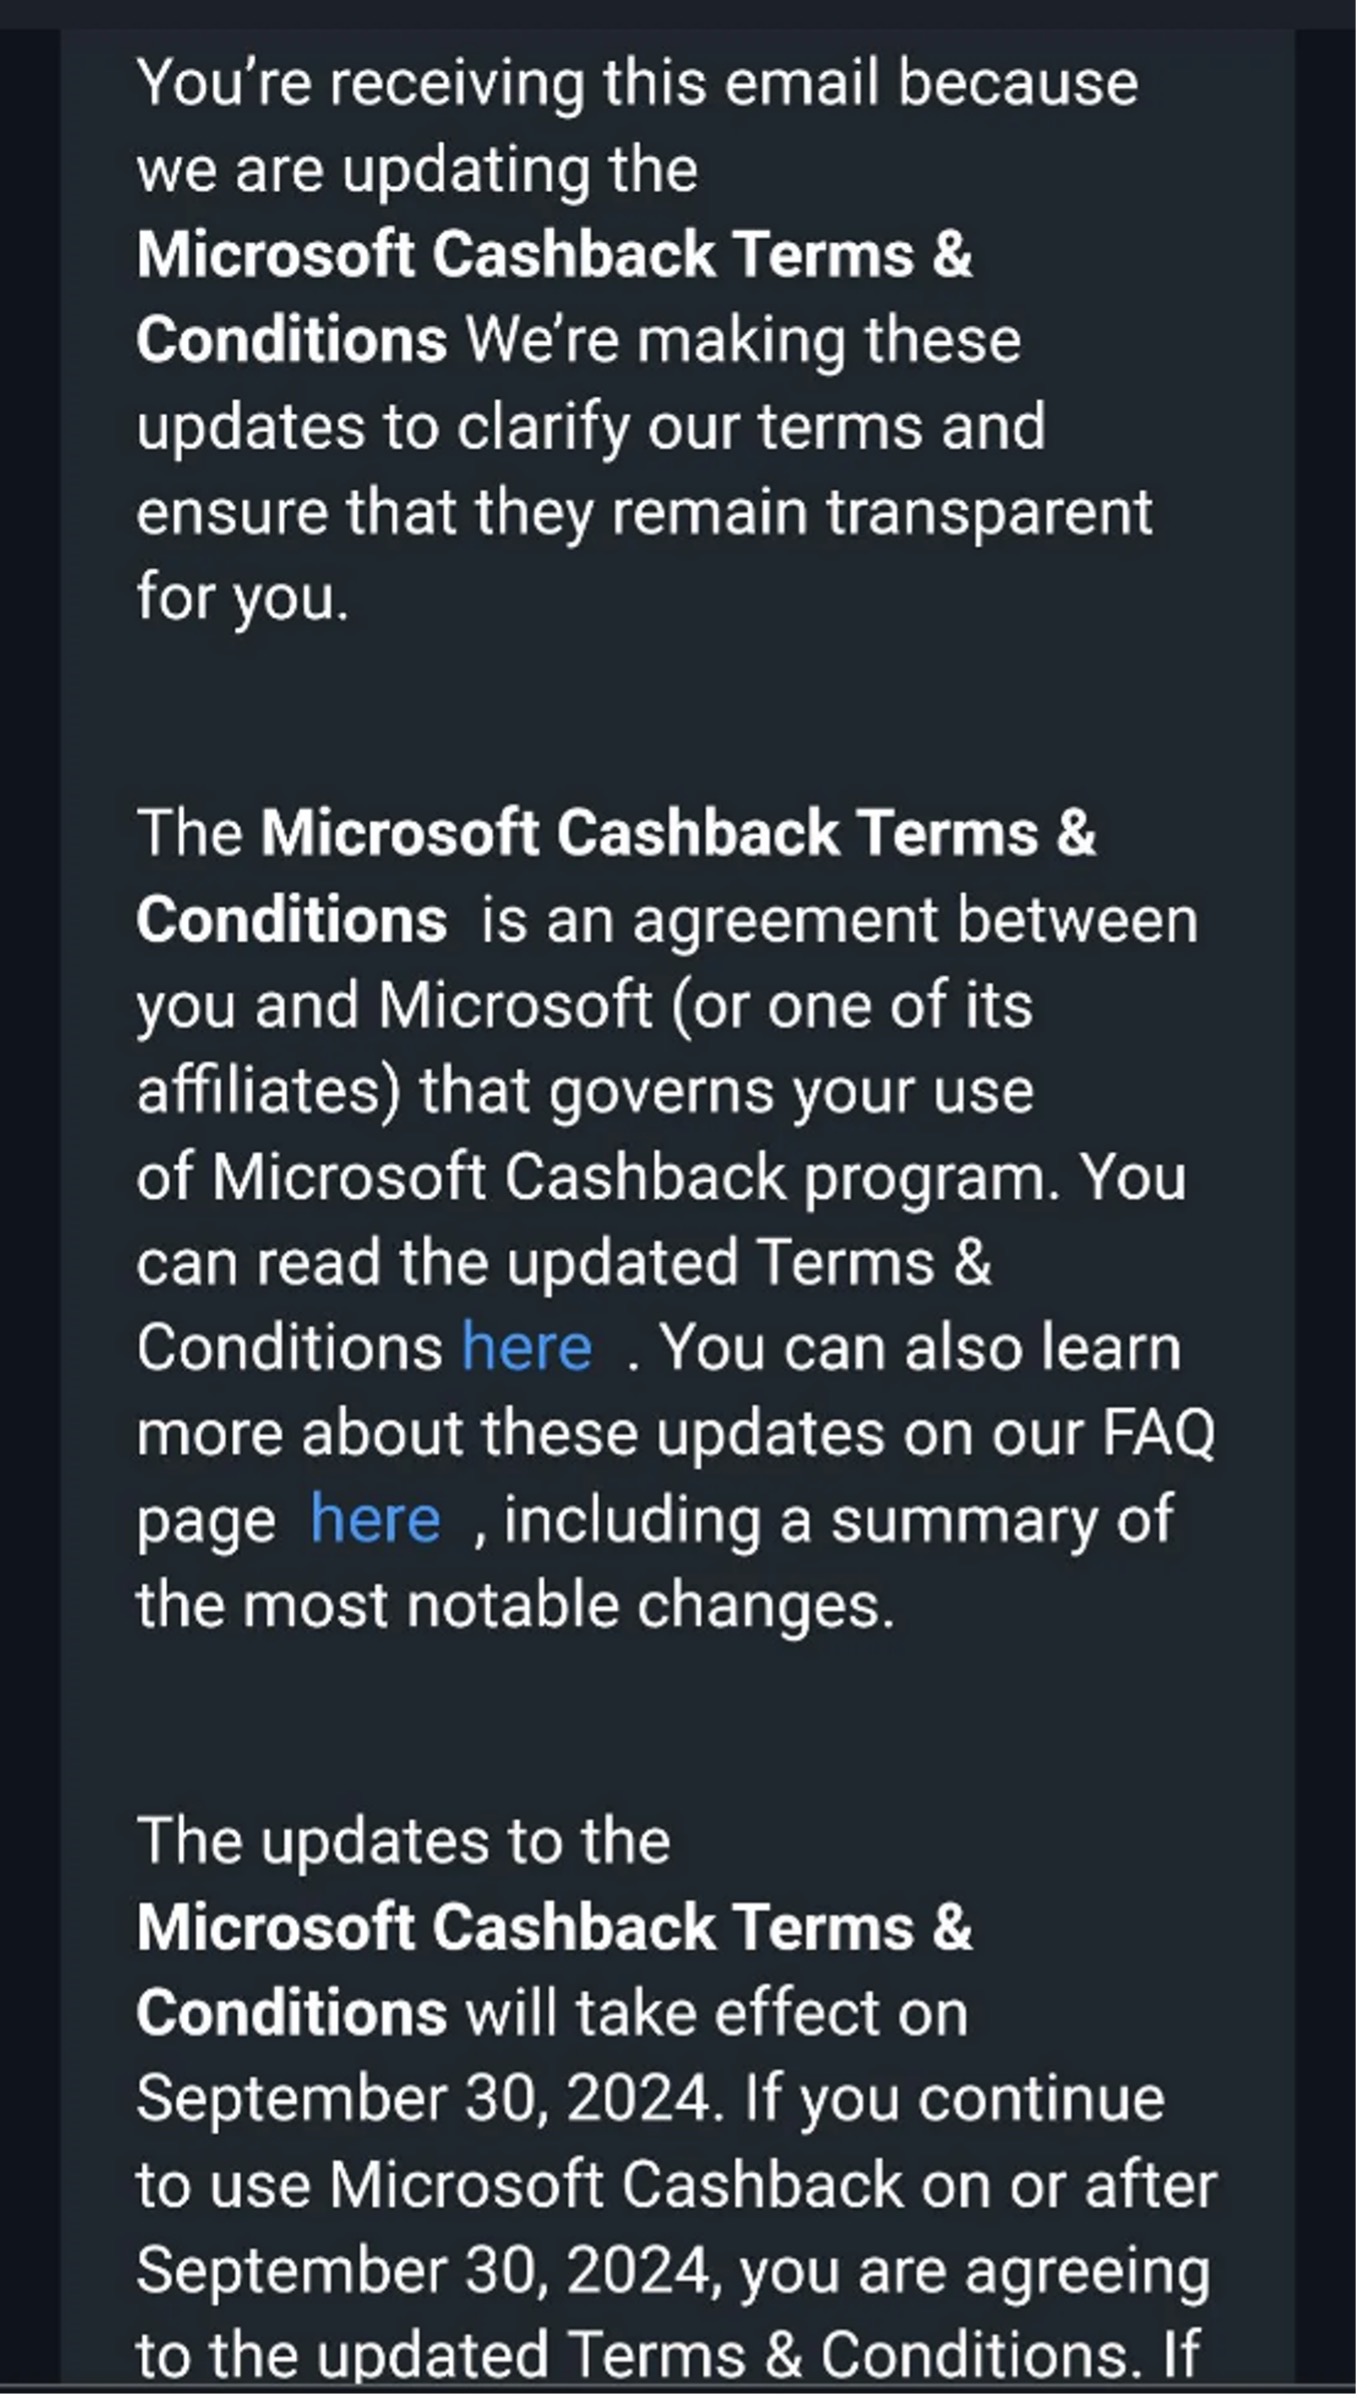Viewport: 1359px width, 2398px height.
Task: Select the 'affiliates) that governs your use' line
Action: coord(585,1091)
